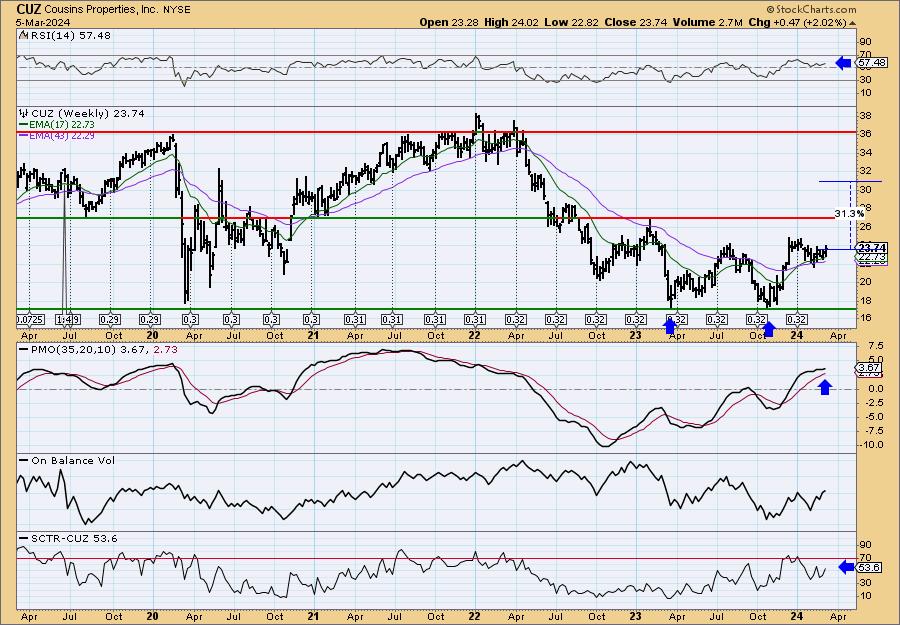
Task: Click the 38 label on price axis
Action: click(x=865, y=115)
